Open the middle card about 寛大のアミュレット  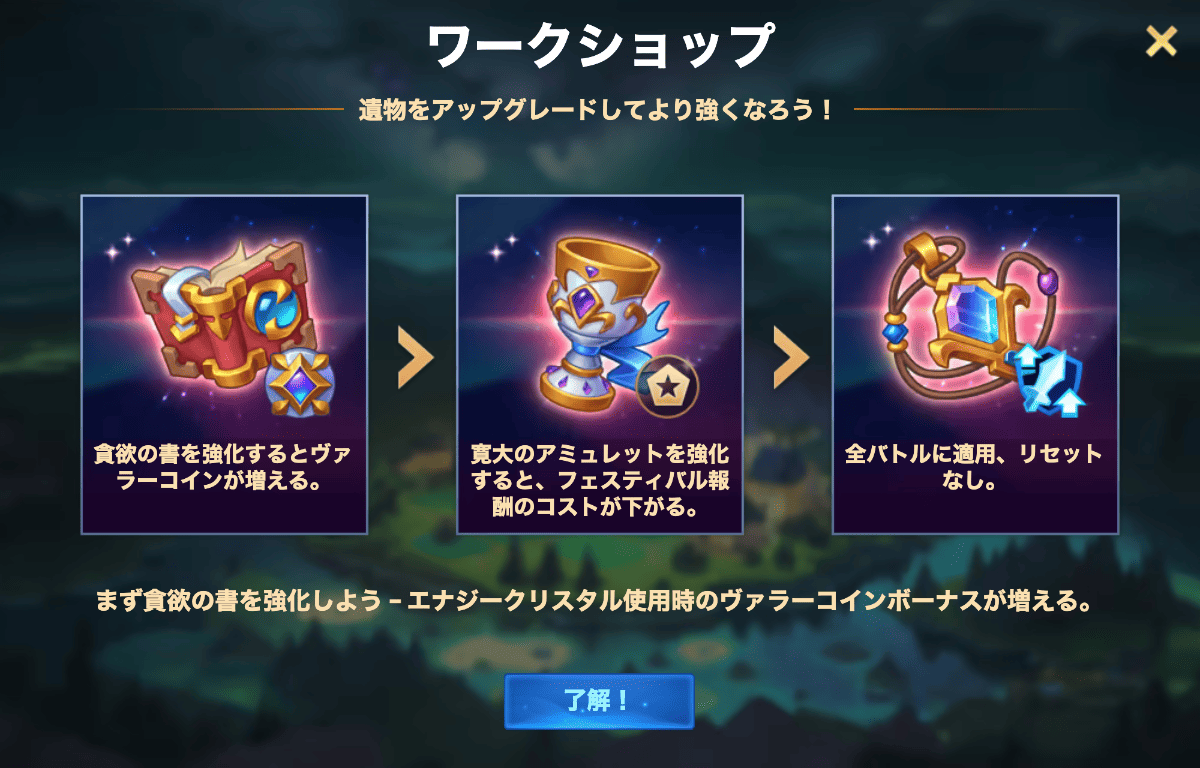click(600, 364)
